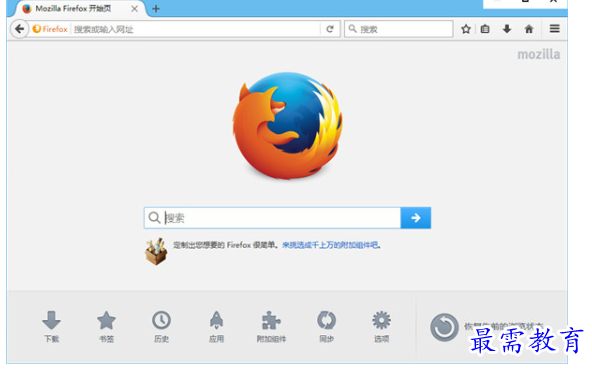The image size is (592, 372).
Task: Go to home page with house icon
Action: click(529, 29)
